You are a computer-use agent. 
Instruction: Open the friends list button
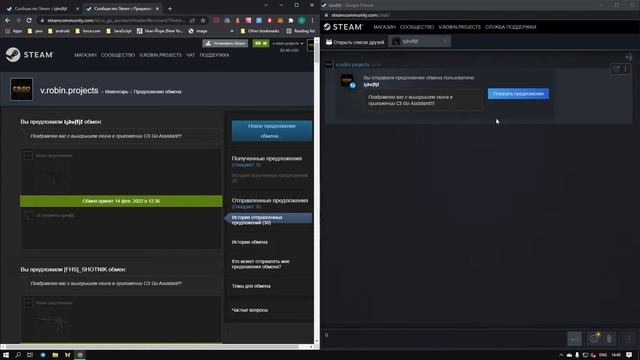coord(354,42)
